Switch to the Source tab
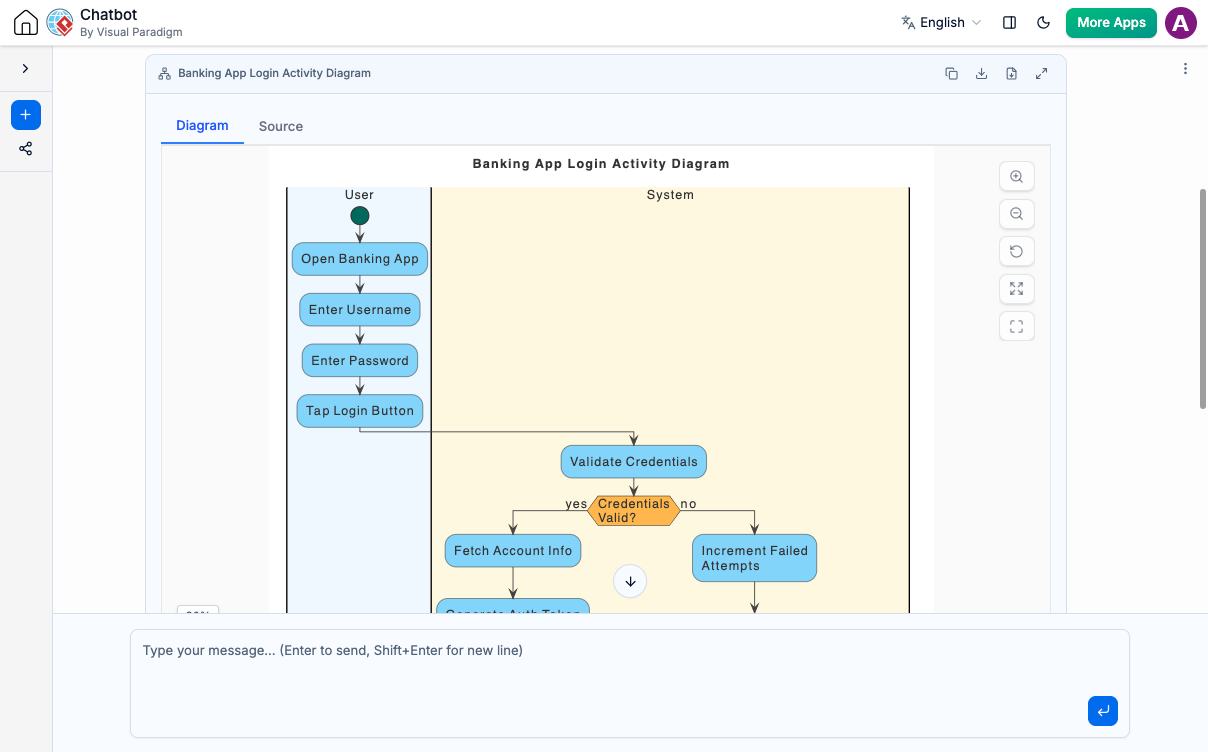The height and width of the screenshot is (752, 1208). tap(281, 126)
